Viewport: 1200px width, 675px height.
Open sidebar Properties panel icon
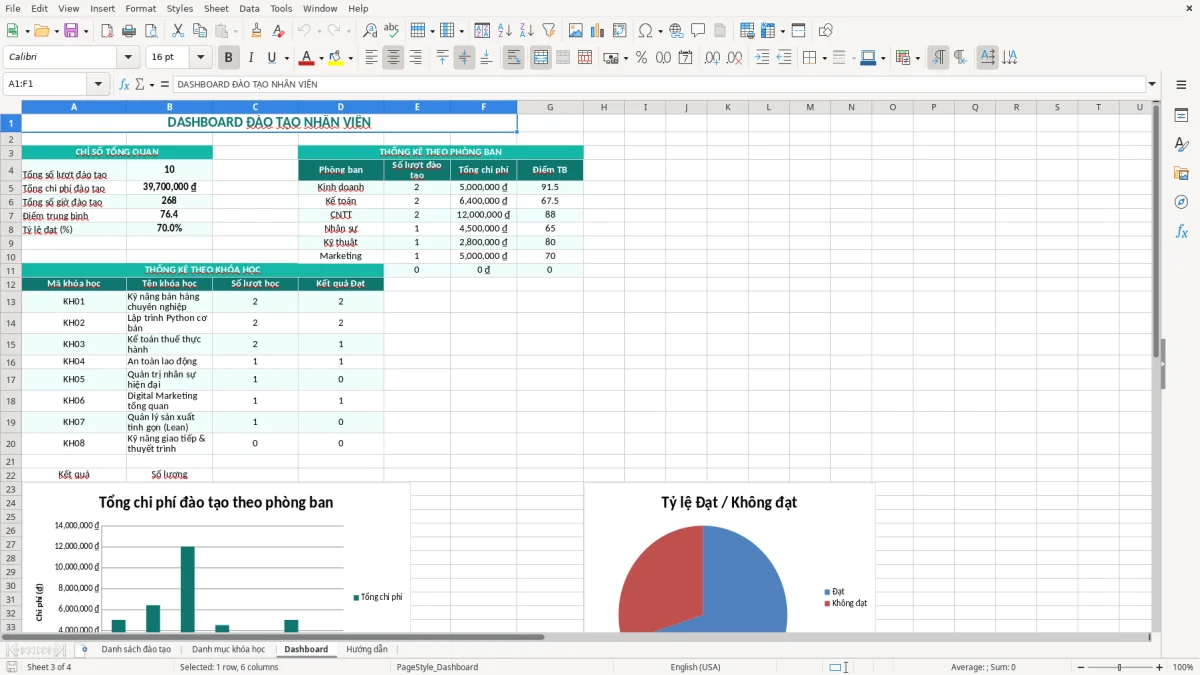pos(1181,116)
